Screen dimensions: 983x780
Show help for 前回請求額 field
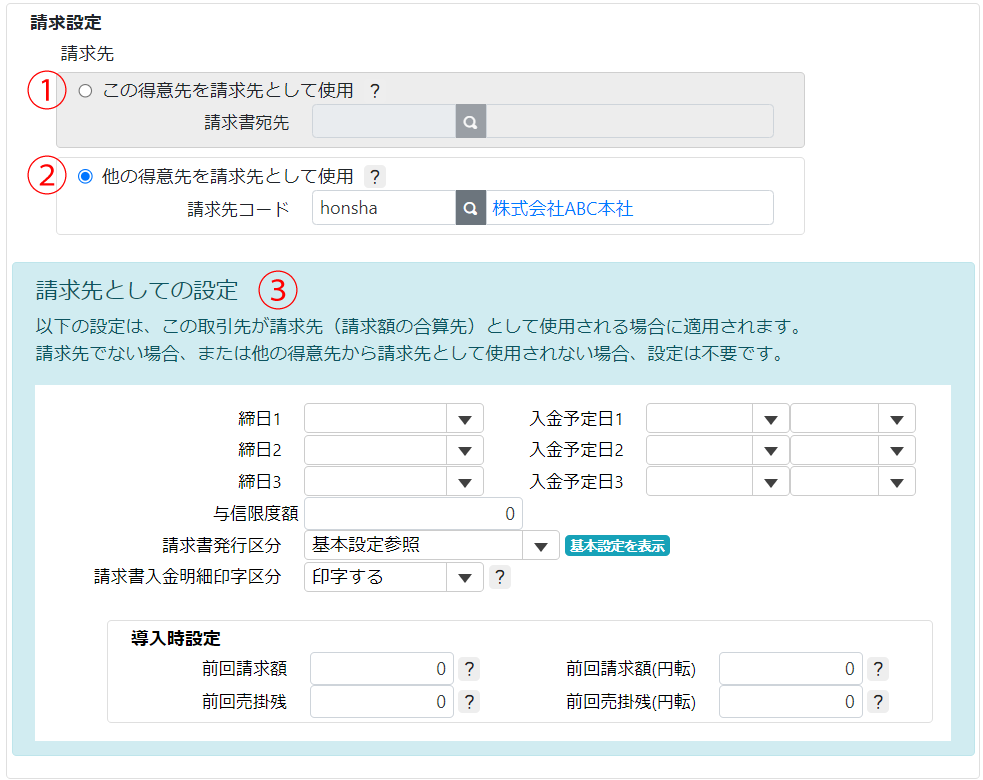pyautogui.click(x=469, y=669)
